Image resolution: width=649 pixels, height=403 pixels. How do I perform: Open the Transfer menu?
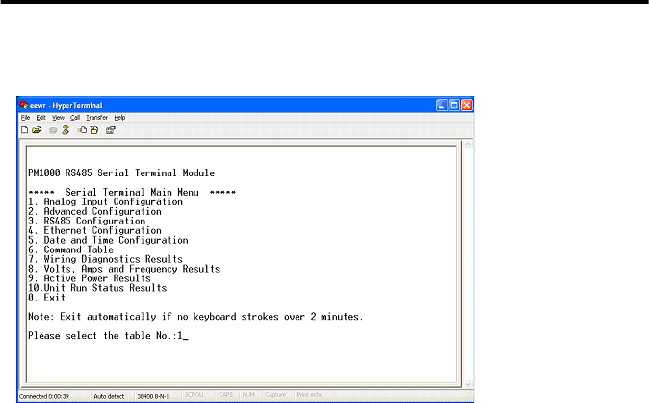coord(97,118)
